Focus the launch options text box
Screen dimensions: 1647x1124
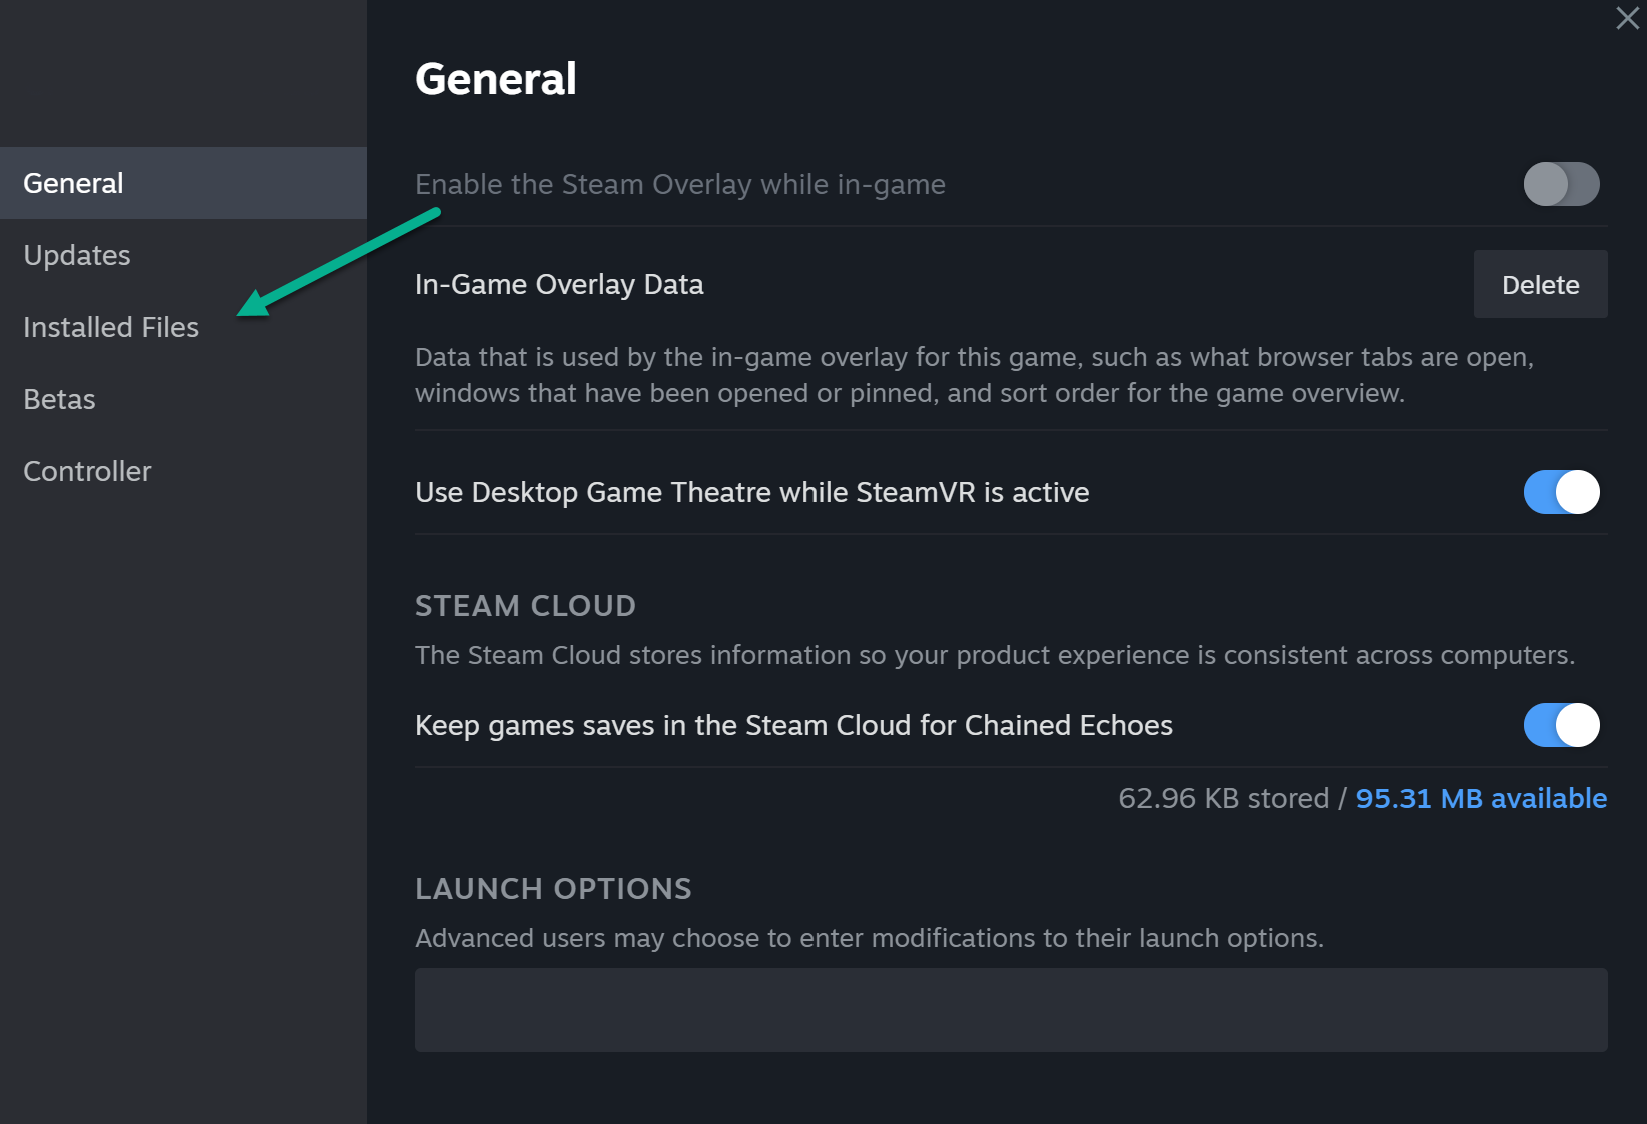coord(1010,1009)
